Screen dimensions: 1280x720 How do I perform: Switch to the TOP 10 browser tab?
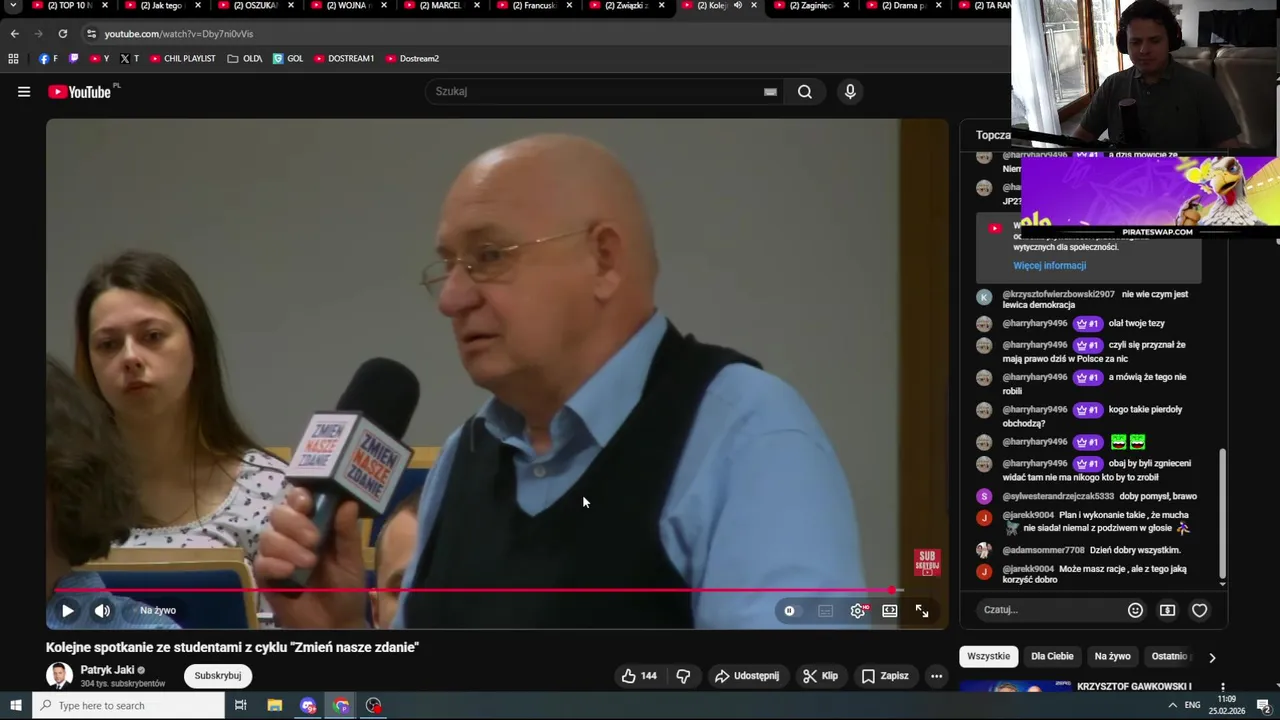coord(70,6)
